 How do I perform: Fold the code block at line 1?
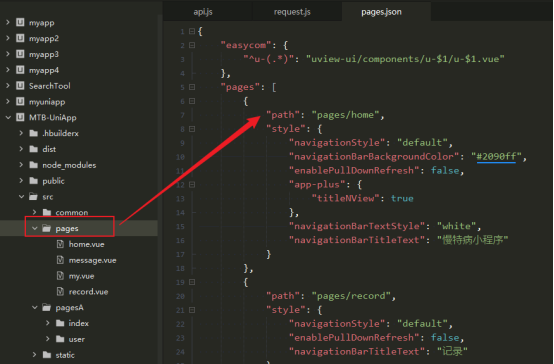(192, 31)
